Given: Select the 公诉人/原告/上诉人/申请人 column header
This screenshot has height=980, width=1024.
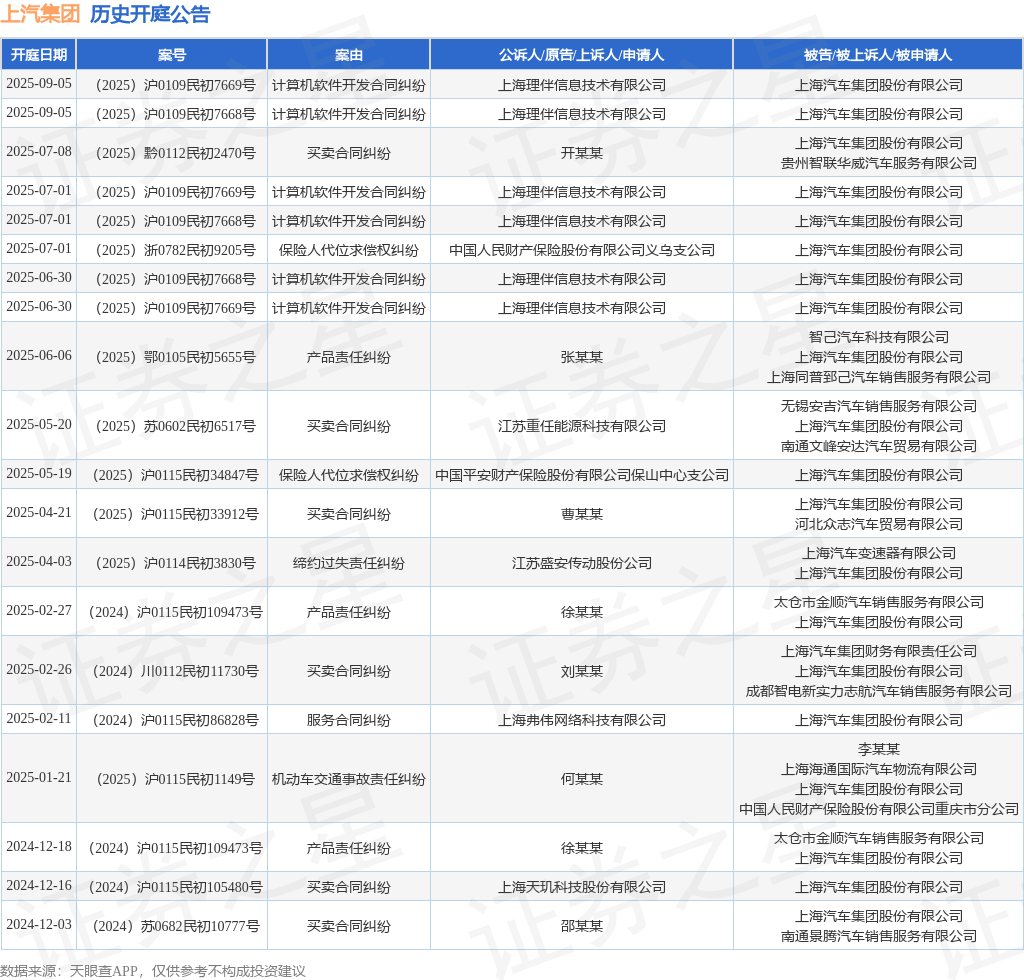Looking at the screenshot, I should [x=581, y=55].
